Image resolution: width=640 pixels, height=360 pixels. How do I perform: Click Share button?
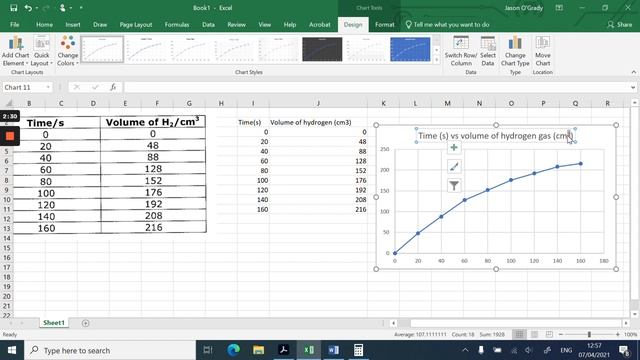(620, 24)
